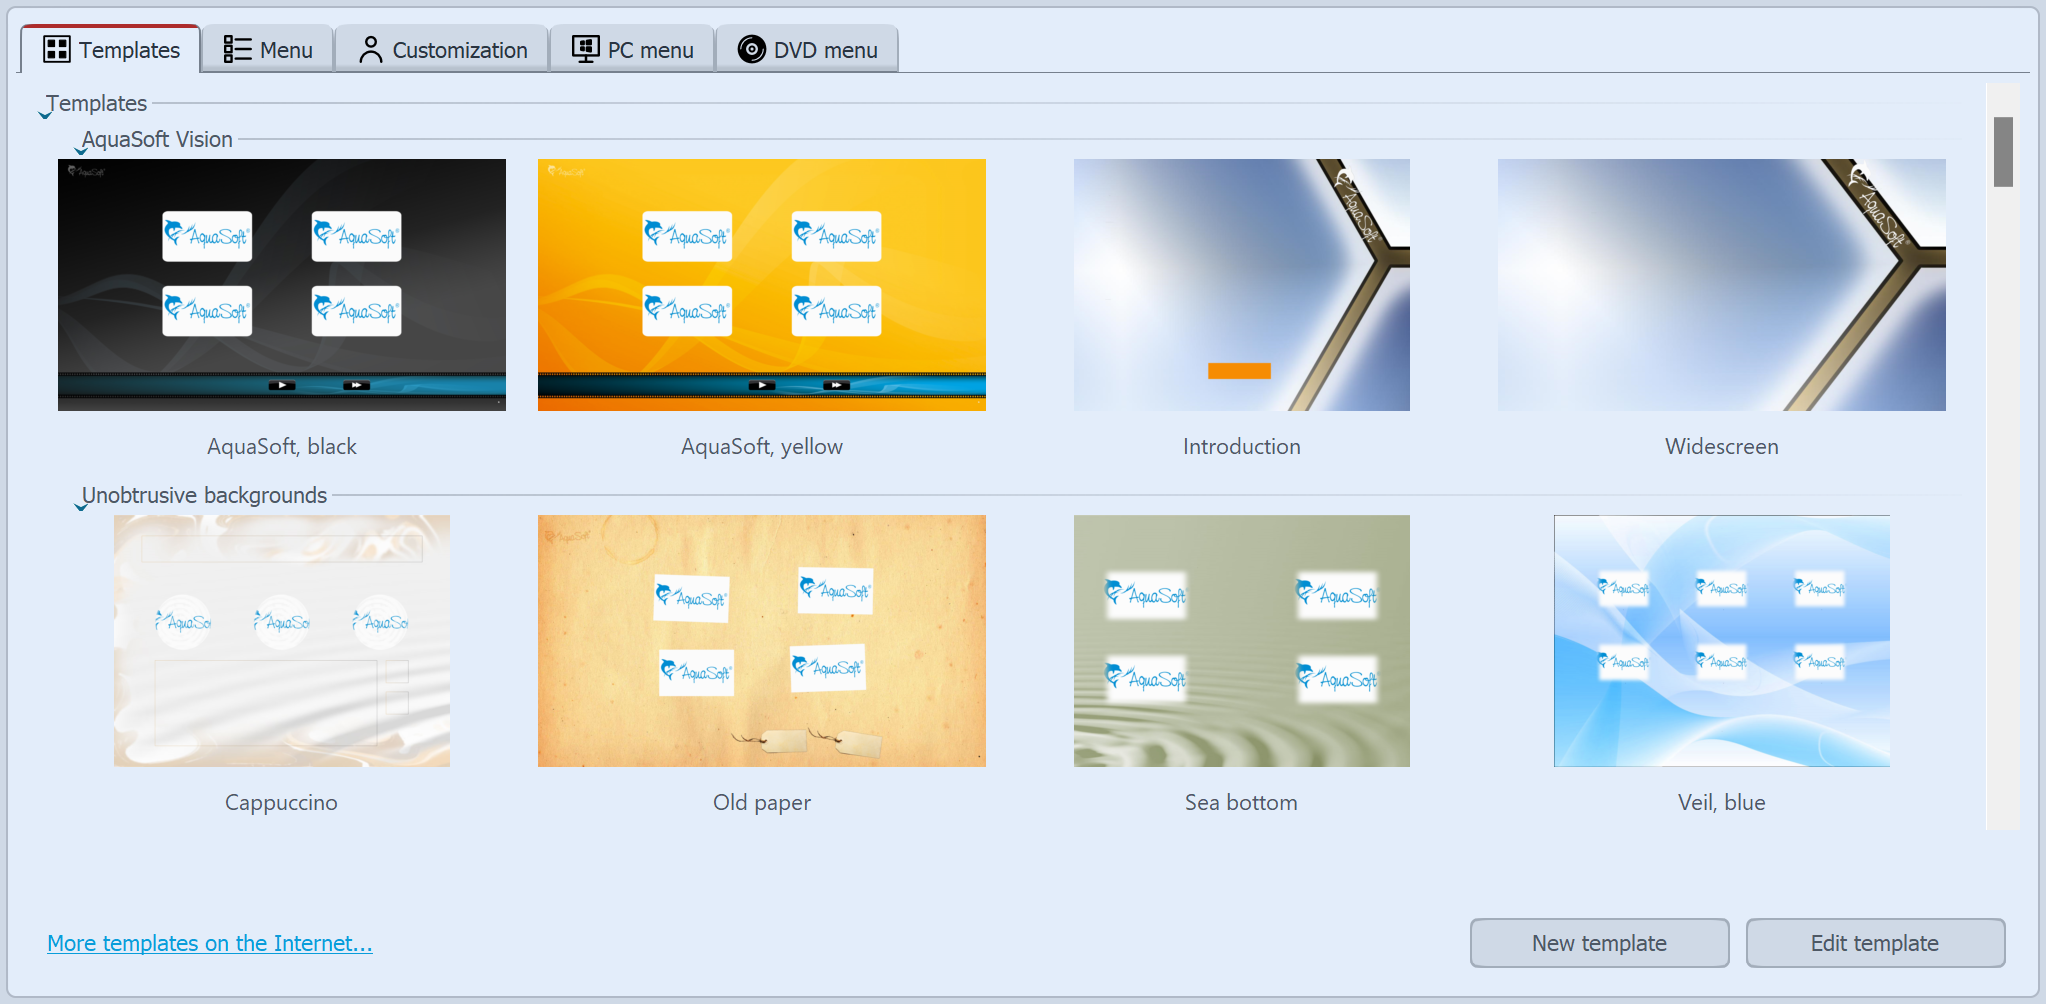Open More templates on the Internet link
This screenshot has height=1004, width=2046.
coord(209,942)
